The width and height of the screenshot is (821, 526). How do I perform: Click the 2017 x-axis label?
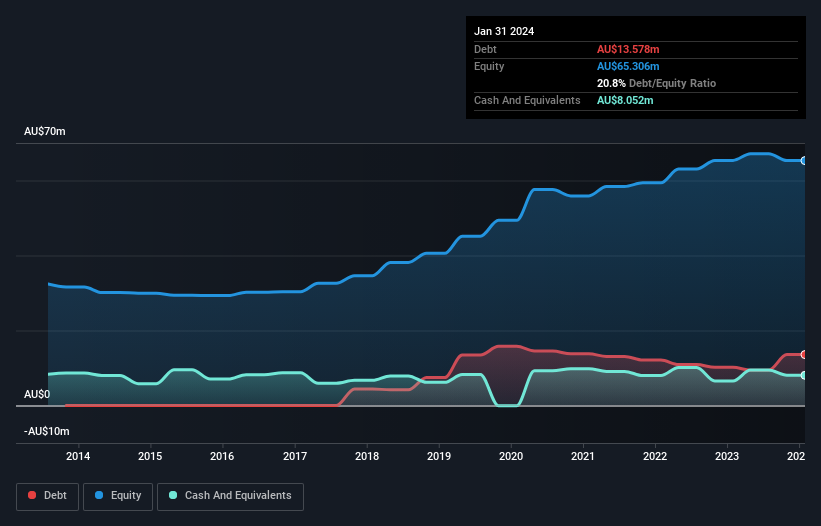click(x=295, y=456)
